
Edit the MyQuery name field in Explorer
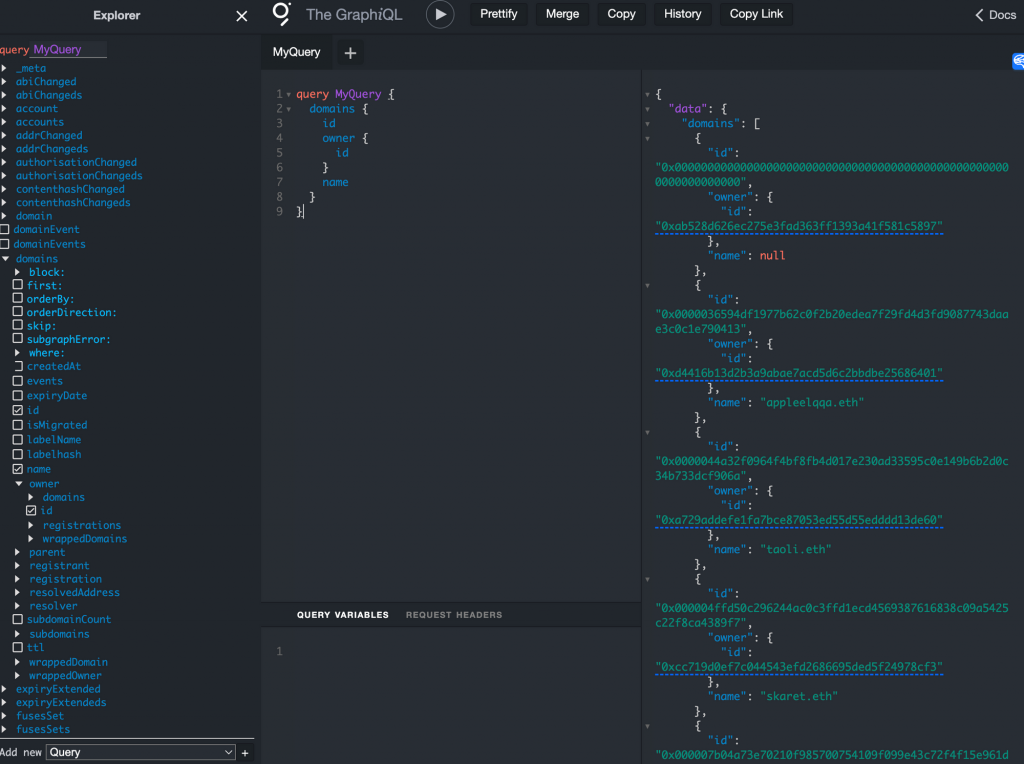coord(70,50)
